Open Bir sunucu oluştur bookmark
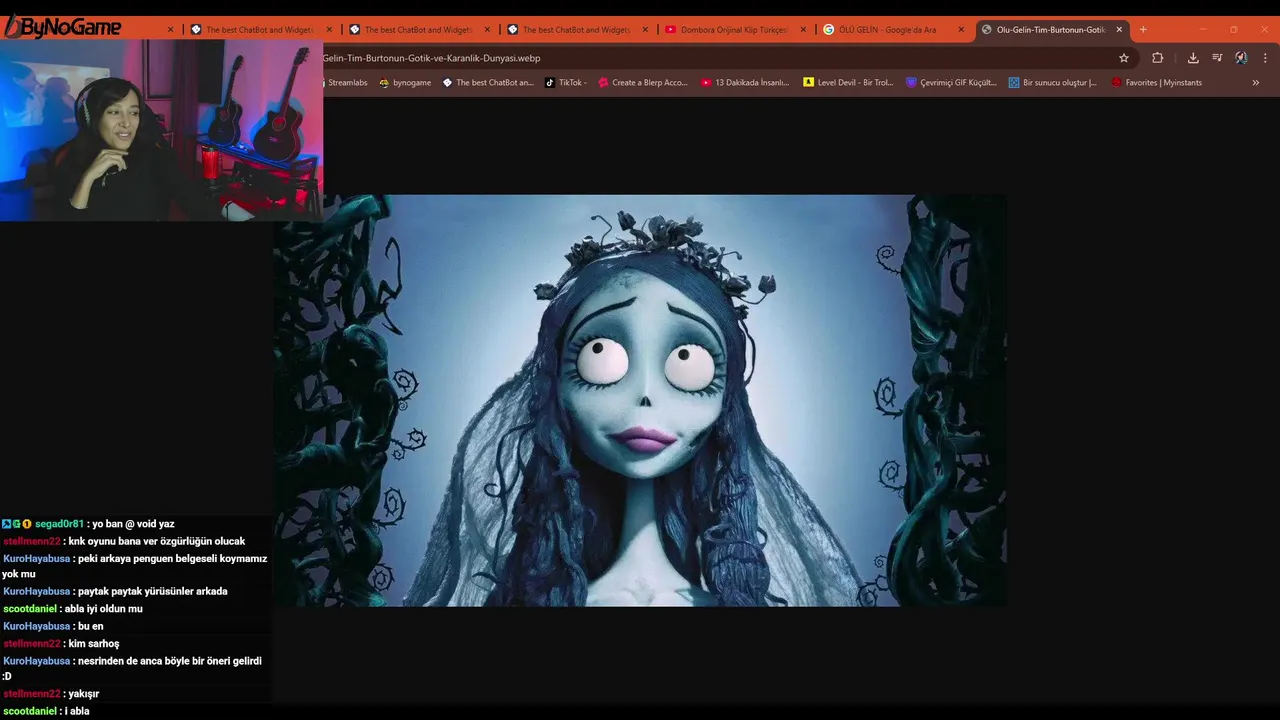This screenshot has width=1280, height=720. coord(1053,82)
